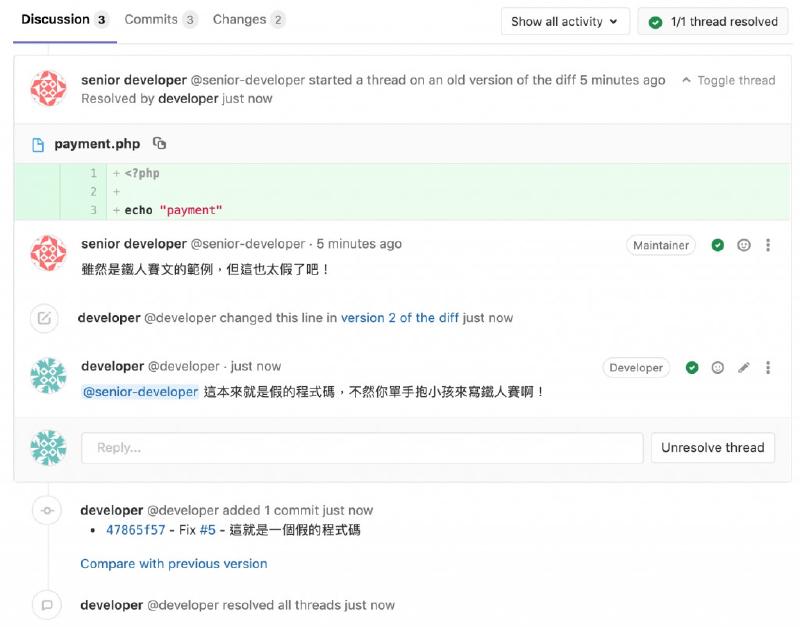
Task: Click the resolved all threads comment icon
Action: [x=47, y=605]
